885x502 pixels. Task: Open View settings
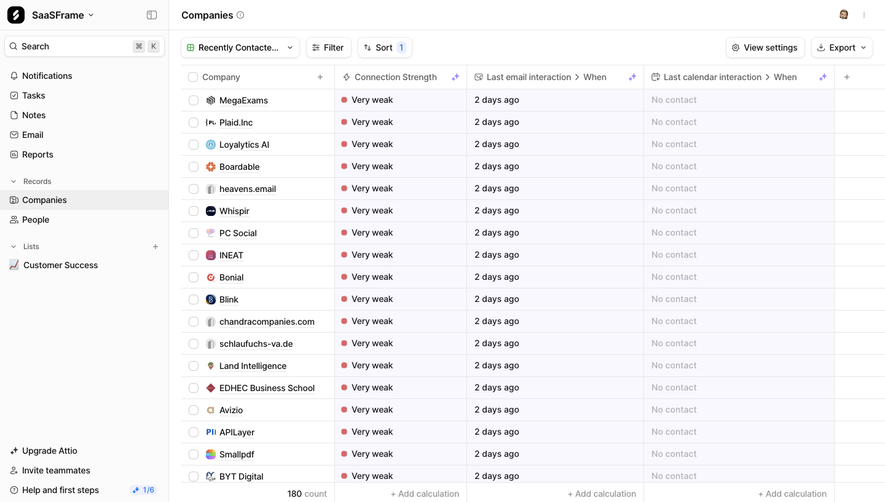tap(765, 47)
